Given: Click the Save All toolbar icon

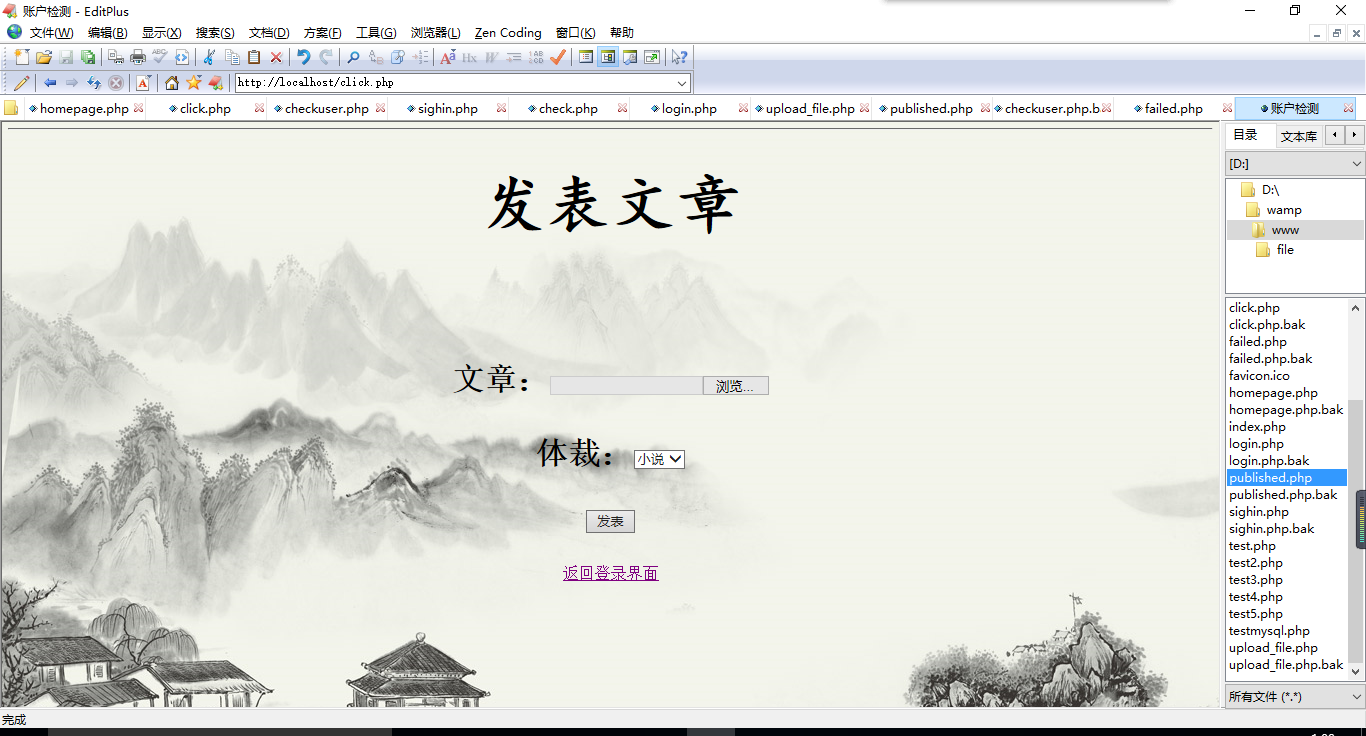Looking at the screenshot, I should (88, 57).
